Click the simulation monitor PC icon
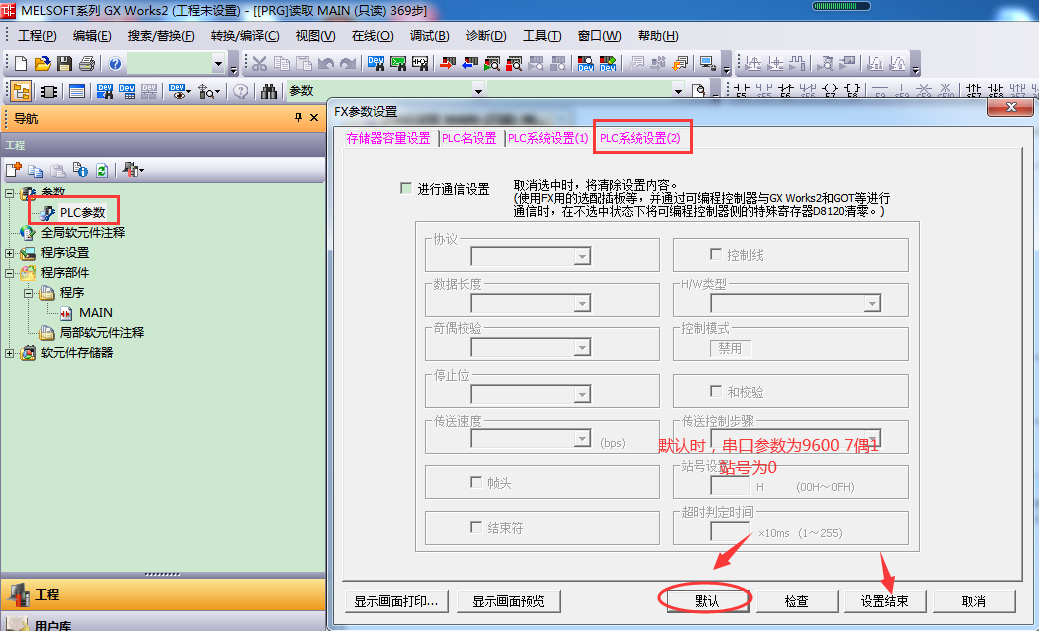Image resolution: width=1039 pixels, height=631 pixels. click(707, 64)
